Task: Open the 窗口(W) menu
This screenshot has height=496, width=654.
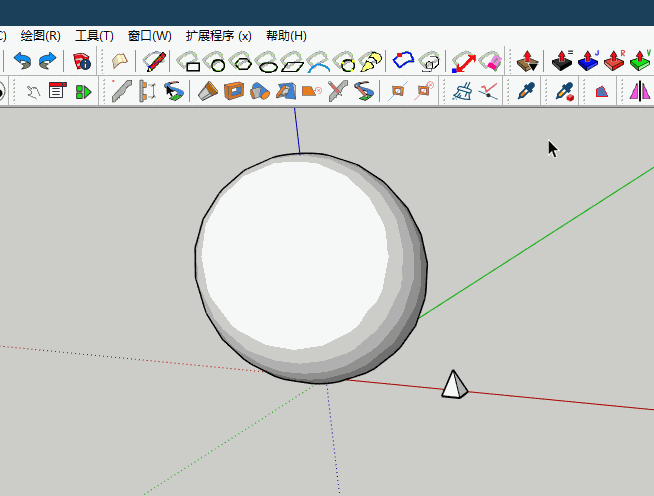Action: tap(149, 35)
